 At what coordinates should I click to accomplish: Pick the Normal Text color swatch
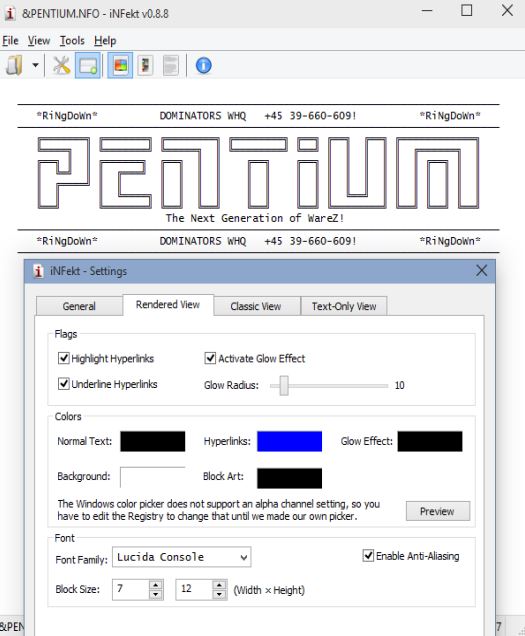pos(153,441)
